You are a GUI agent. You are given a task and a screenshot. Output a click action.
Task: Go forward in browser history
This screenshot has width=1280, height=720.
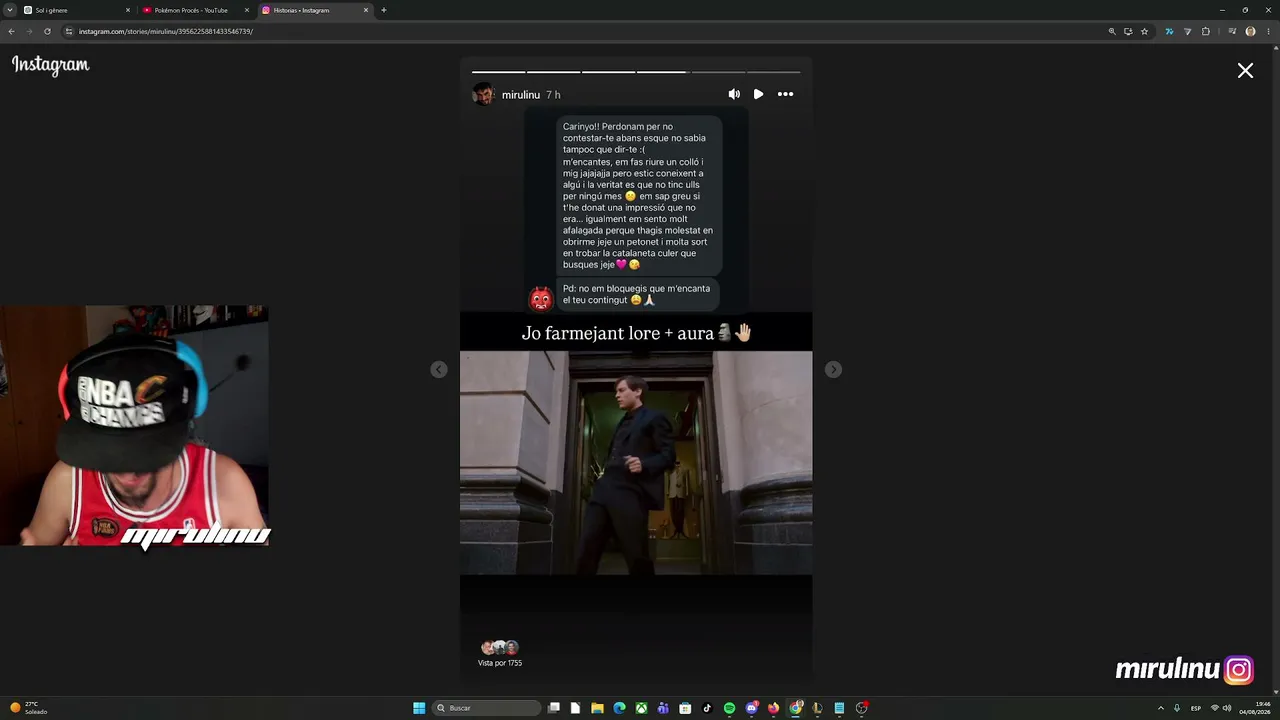click(x=29, y=31)
